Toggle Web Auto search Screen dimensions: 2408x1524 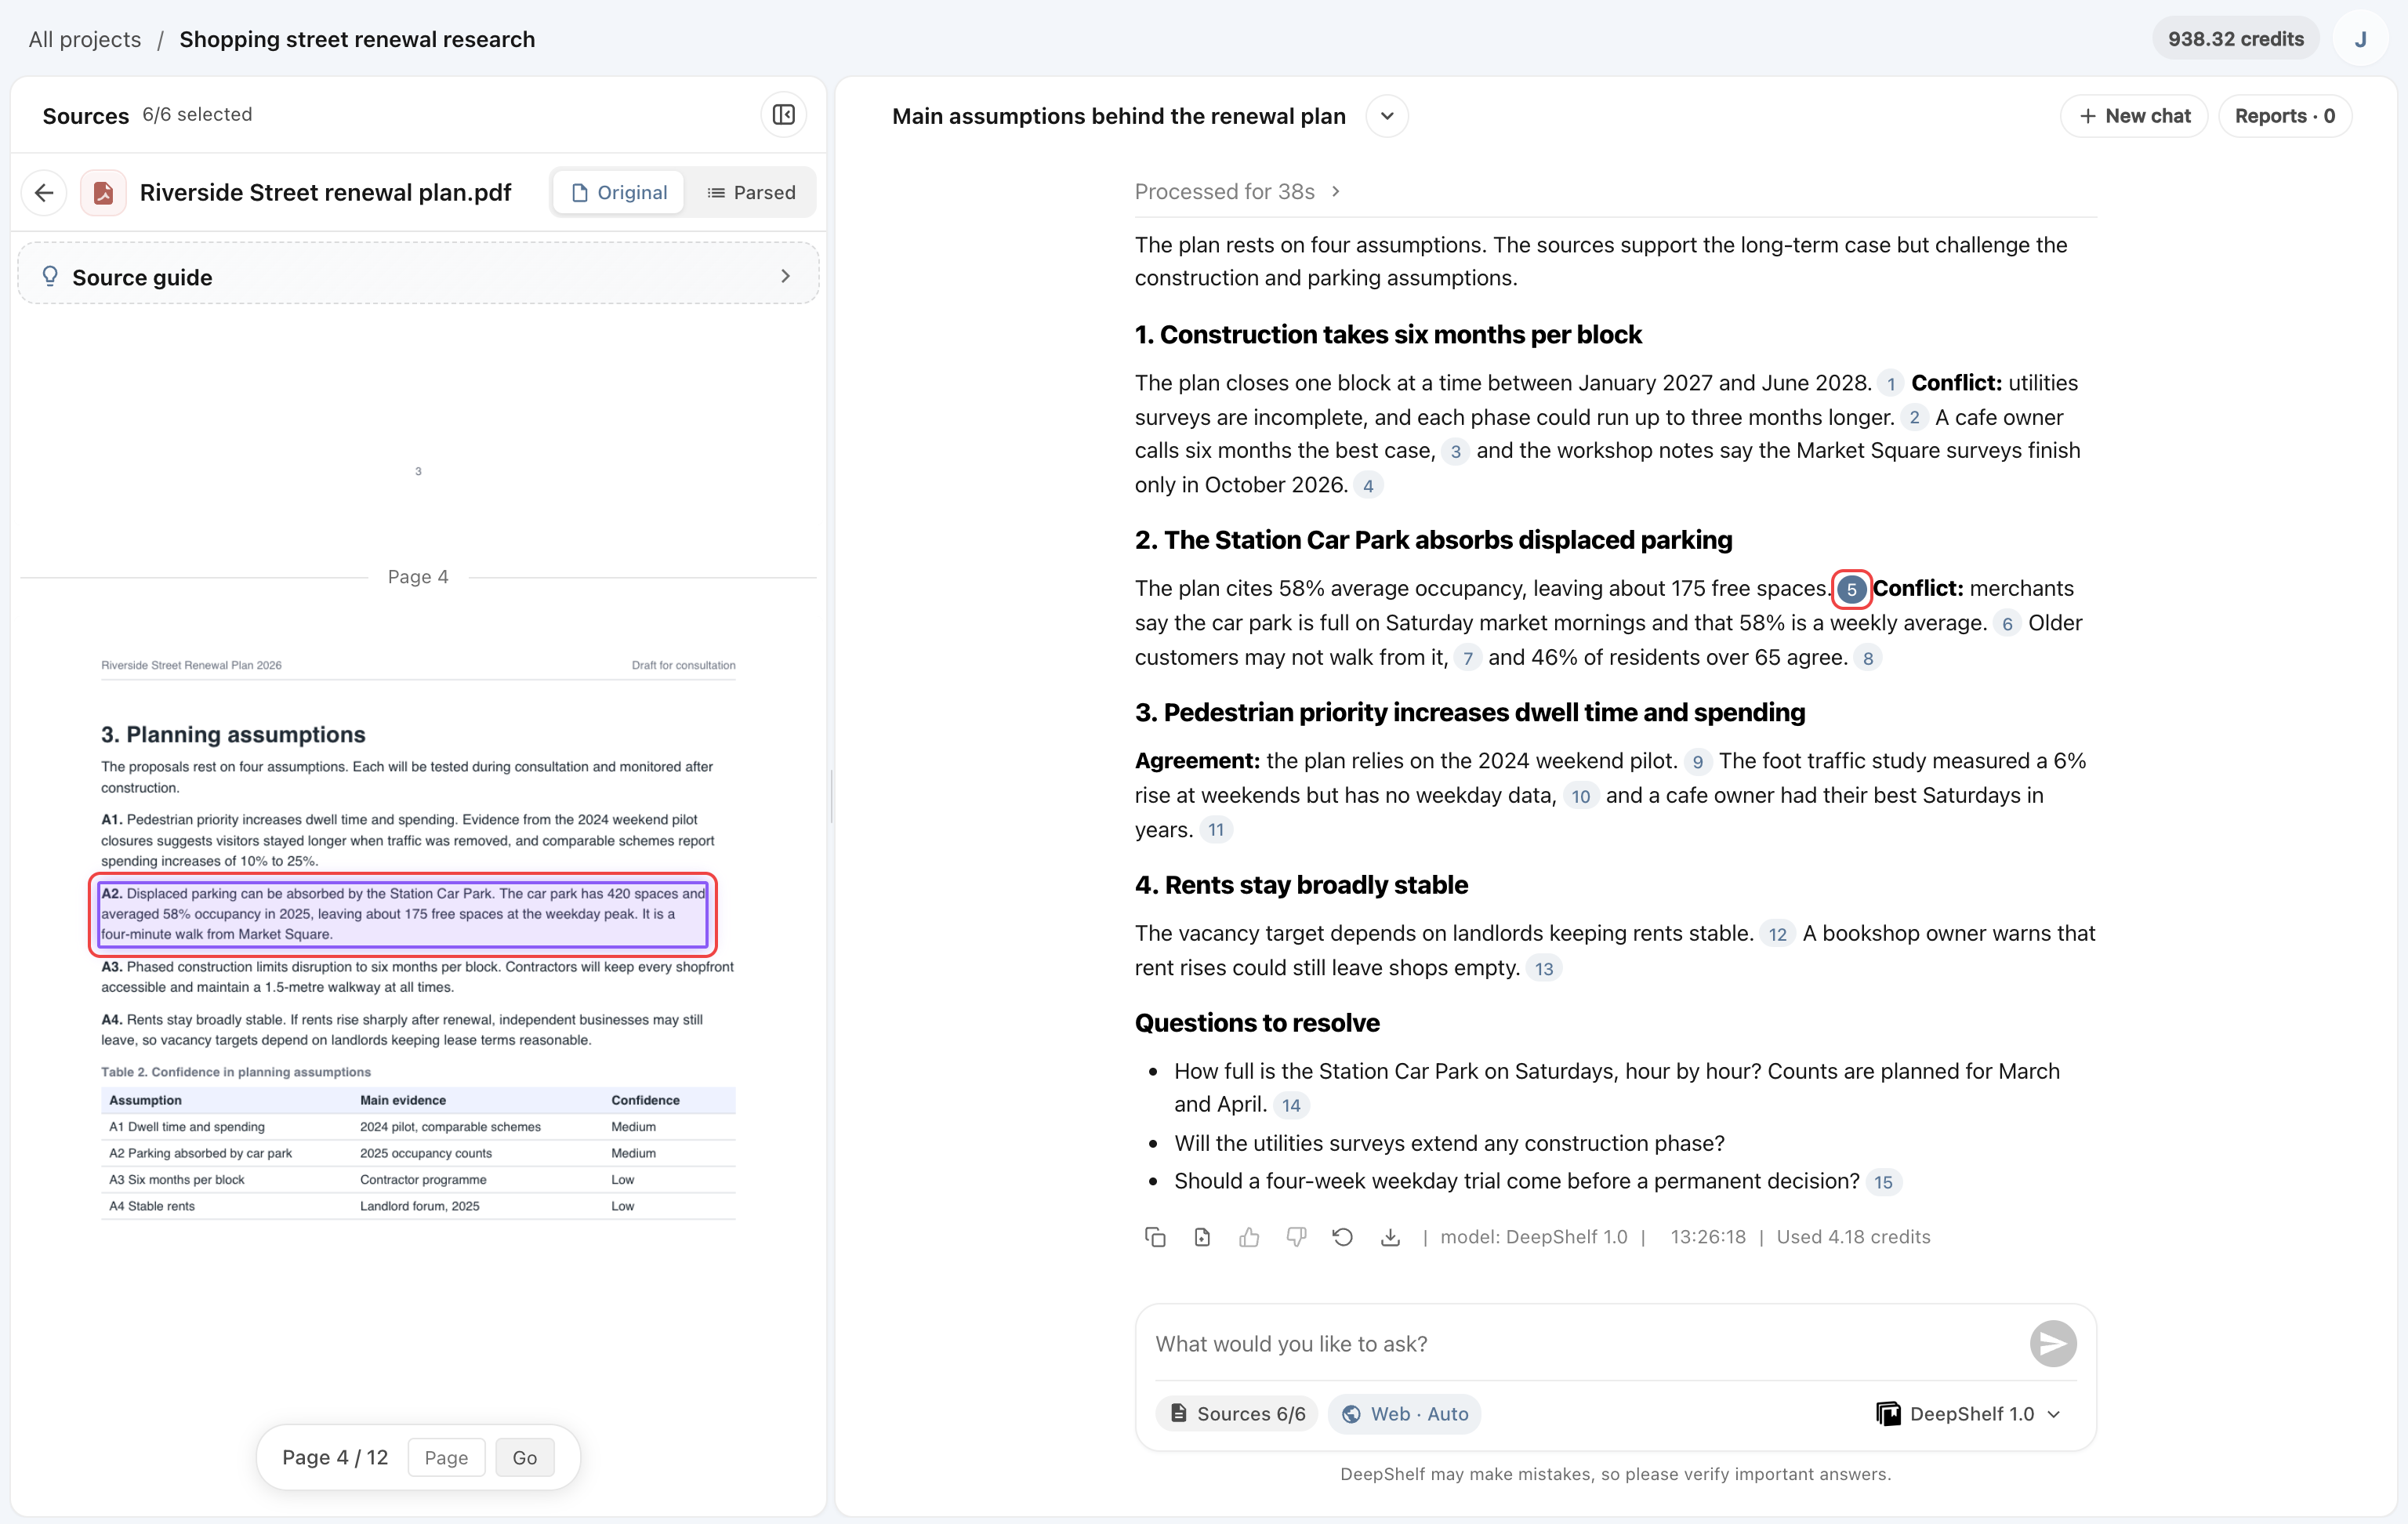[x=1405, y=1413]
